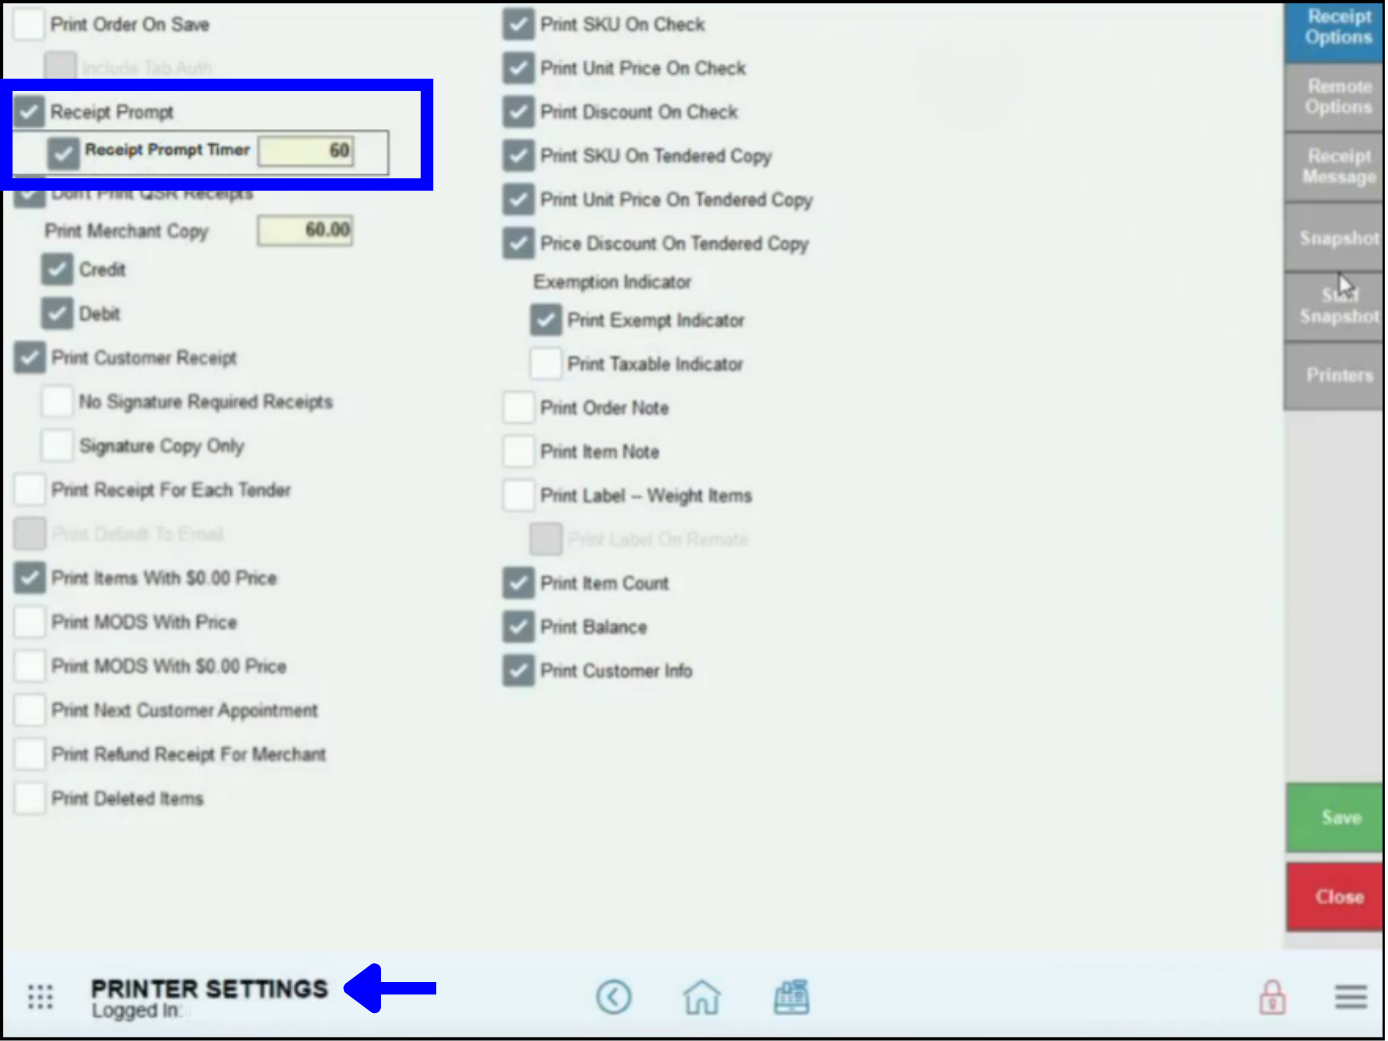The height and width of the screenshot is (1041, 1388).
Task: Check Print Refund Receipt For Merchant
Action: point(30,754)
